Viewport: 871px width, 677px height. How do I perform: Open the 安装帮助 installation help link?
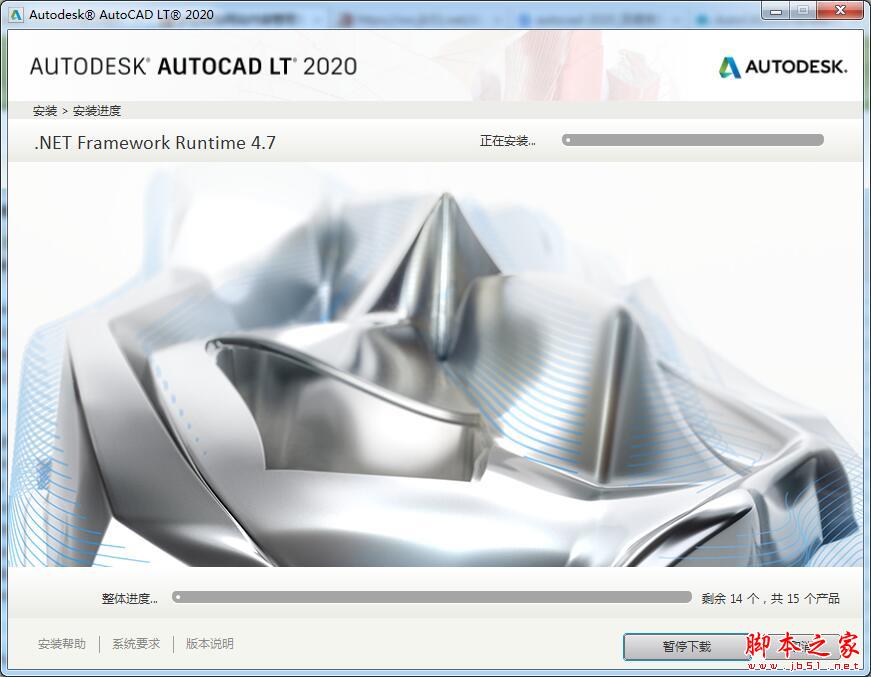tap(60, 643)
